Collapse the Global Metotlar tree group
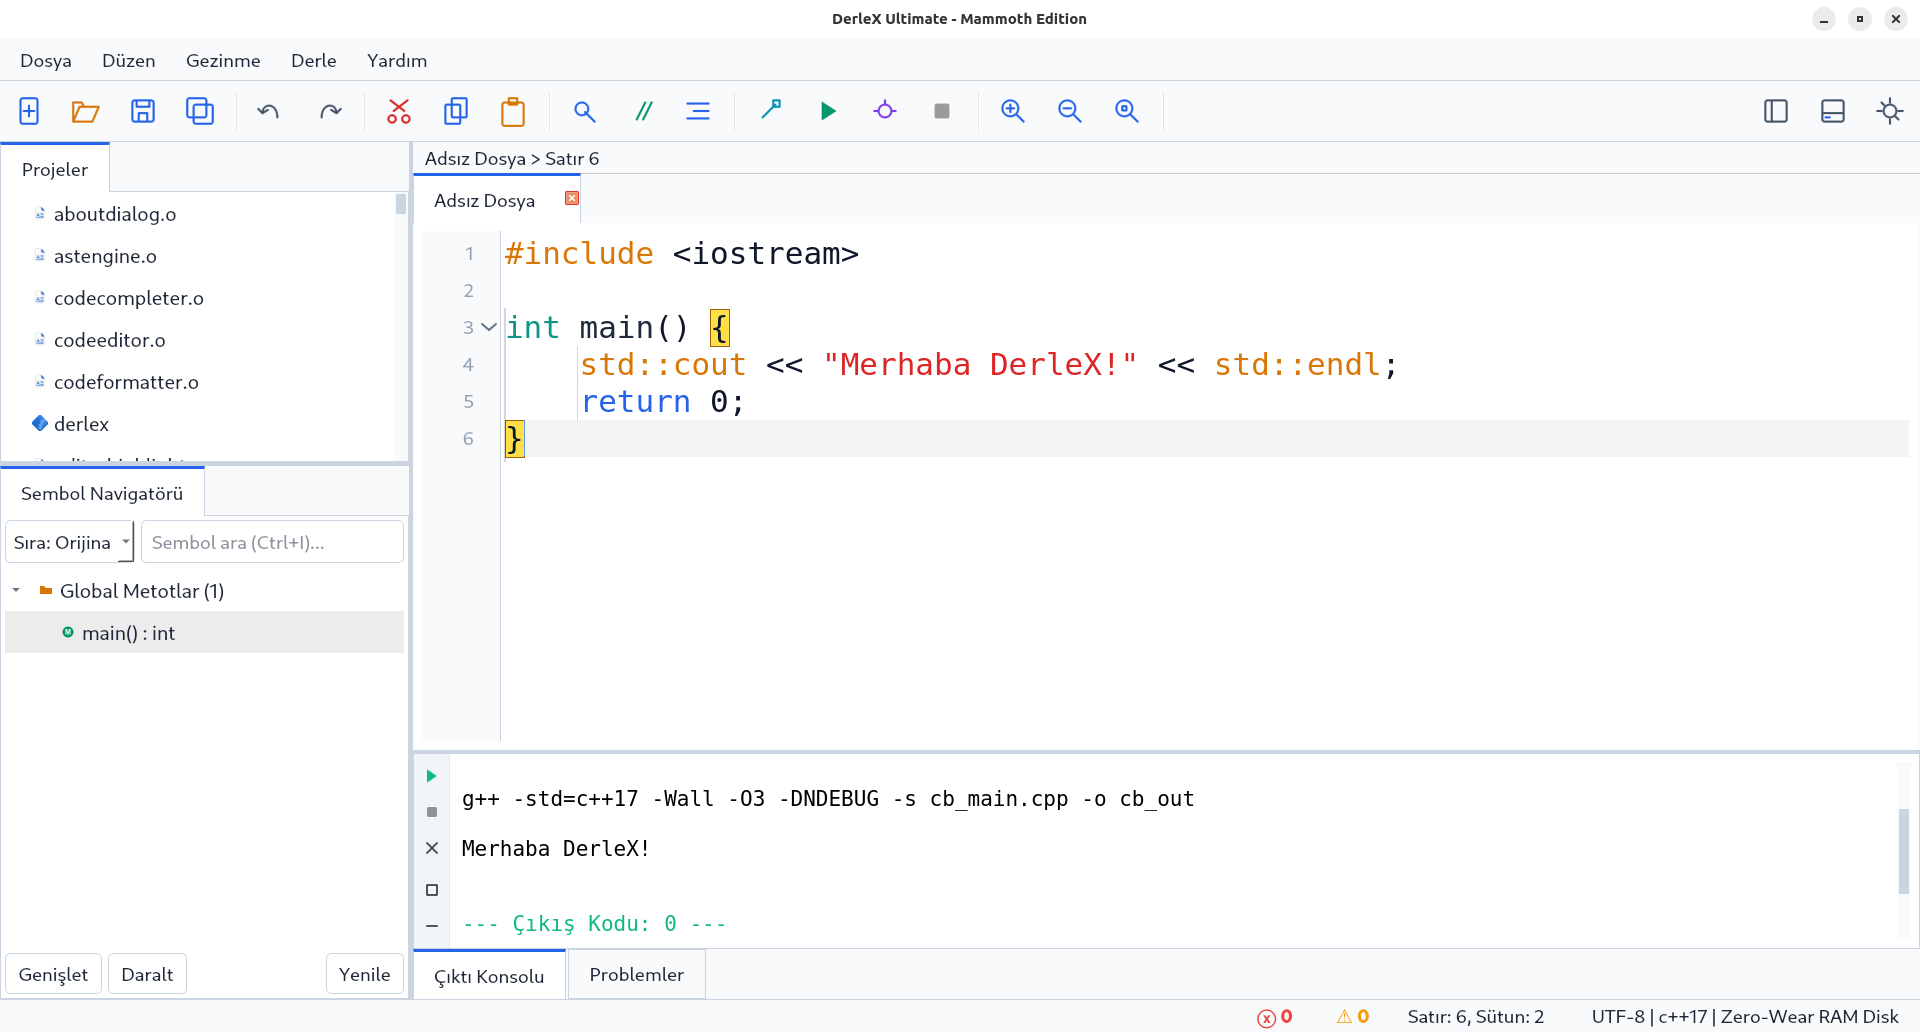 point(16,591)
